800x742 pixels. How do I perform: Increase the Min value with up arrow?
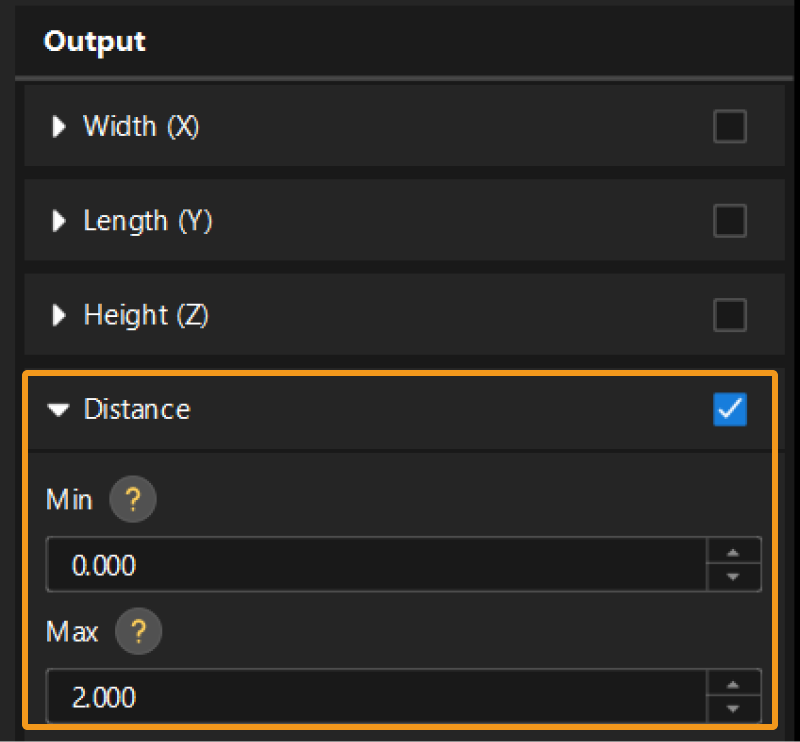(733, 552)
